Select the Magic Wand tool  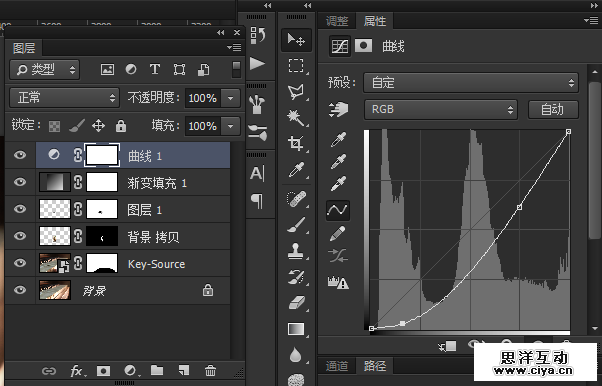[296, 117]
